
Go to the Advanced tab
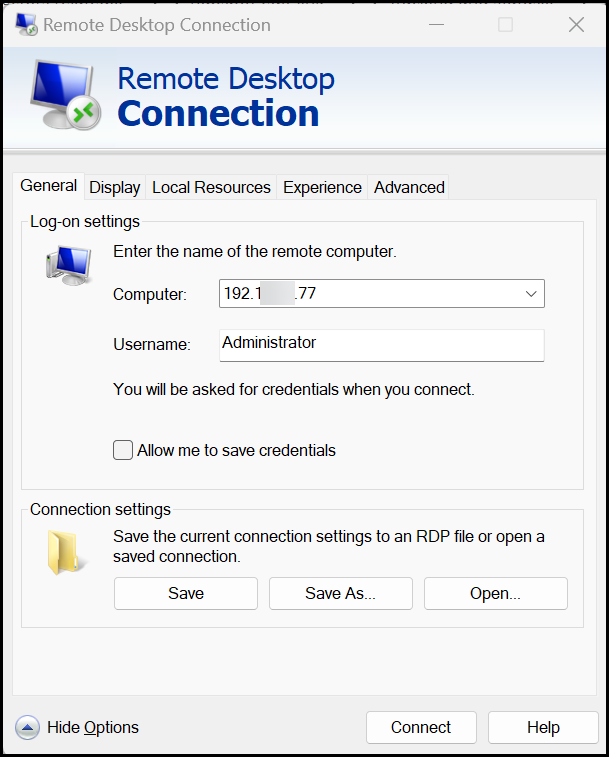point(409,188)
